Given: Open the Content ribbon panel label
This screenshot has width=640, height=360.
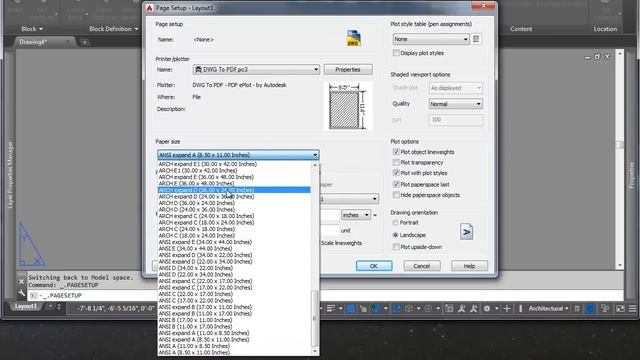Looking at the screenshot, I should tap(521, 29).
